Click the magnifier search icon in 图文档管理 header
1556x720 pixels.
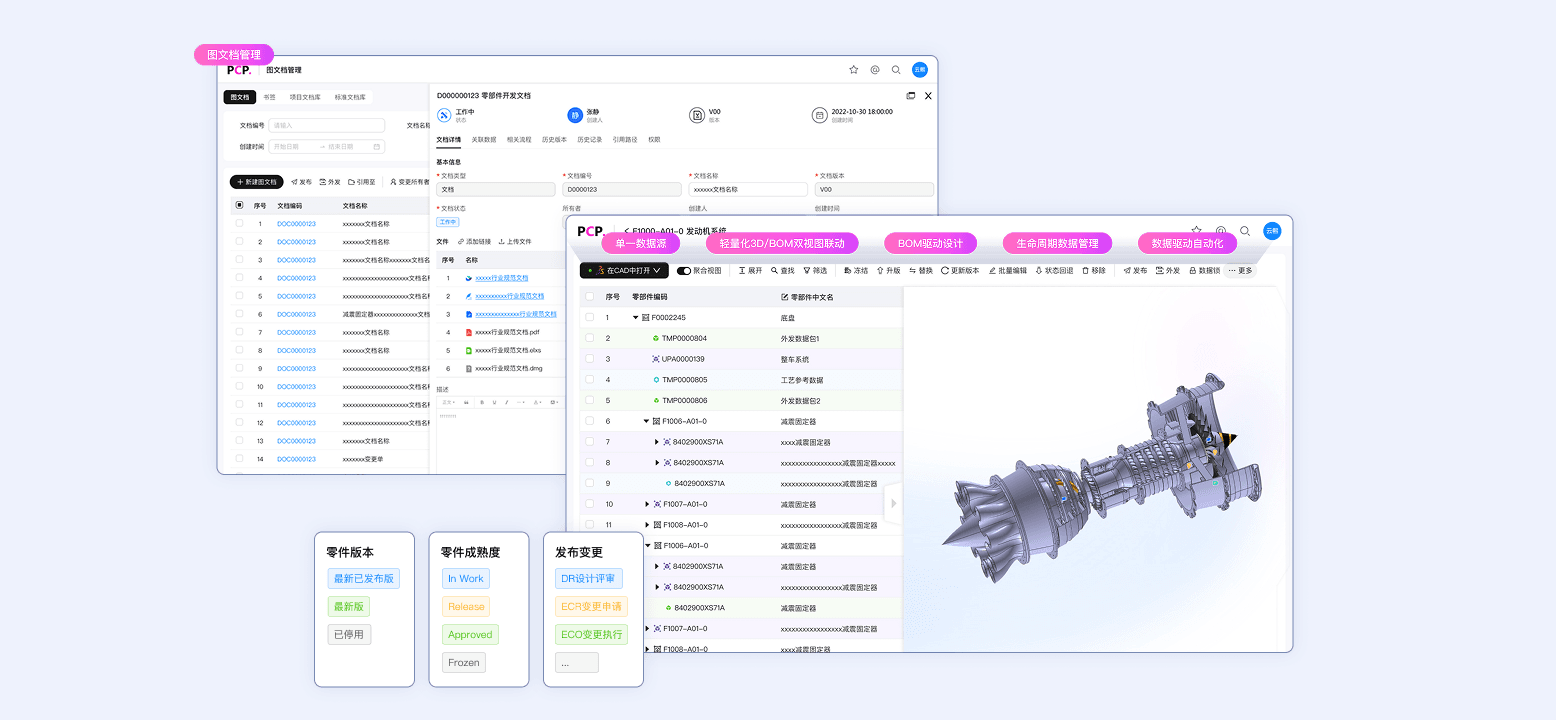[897, 69]
